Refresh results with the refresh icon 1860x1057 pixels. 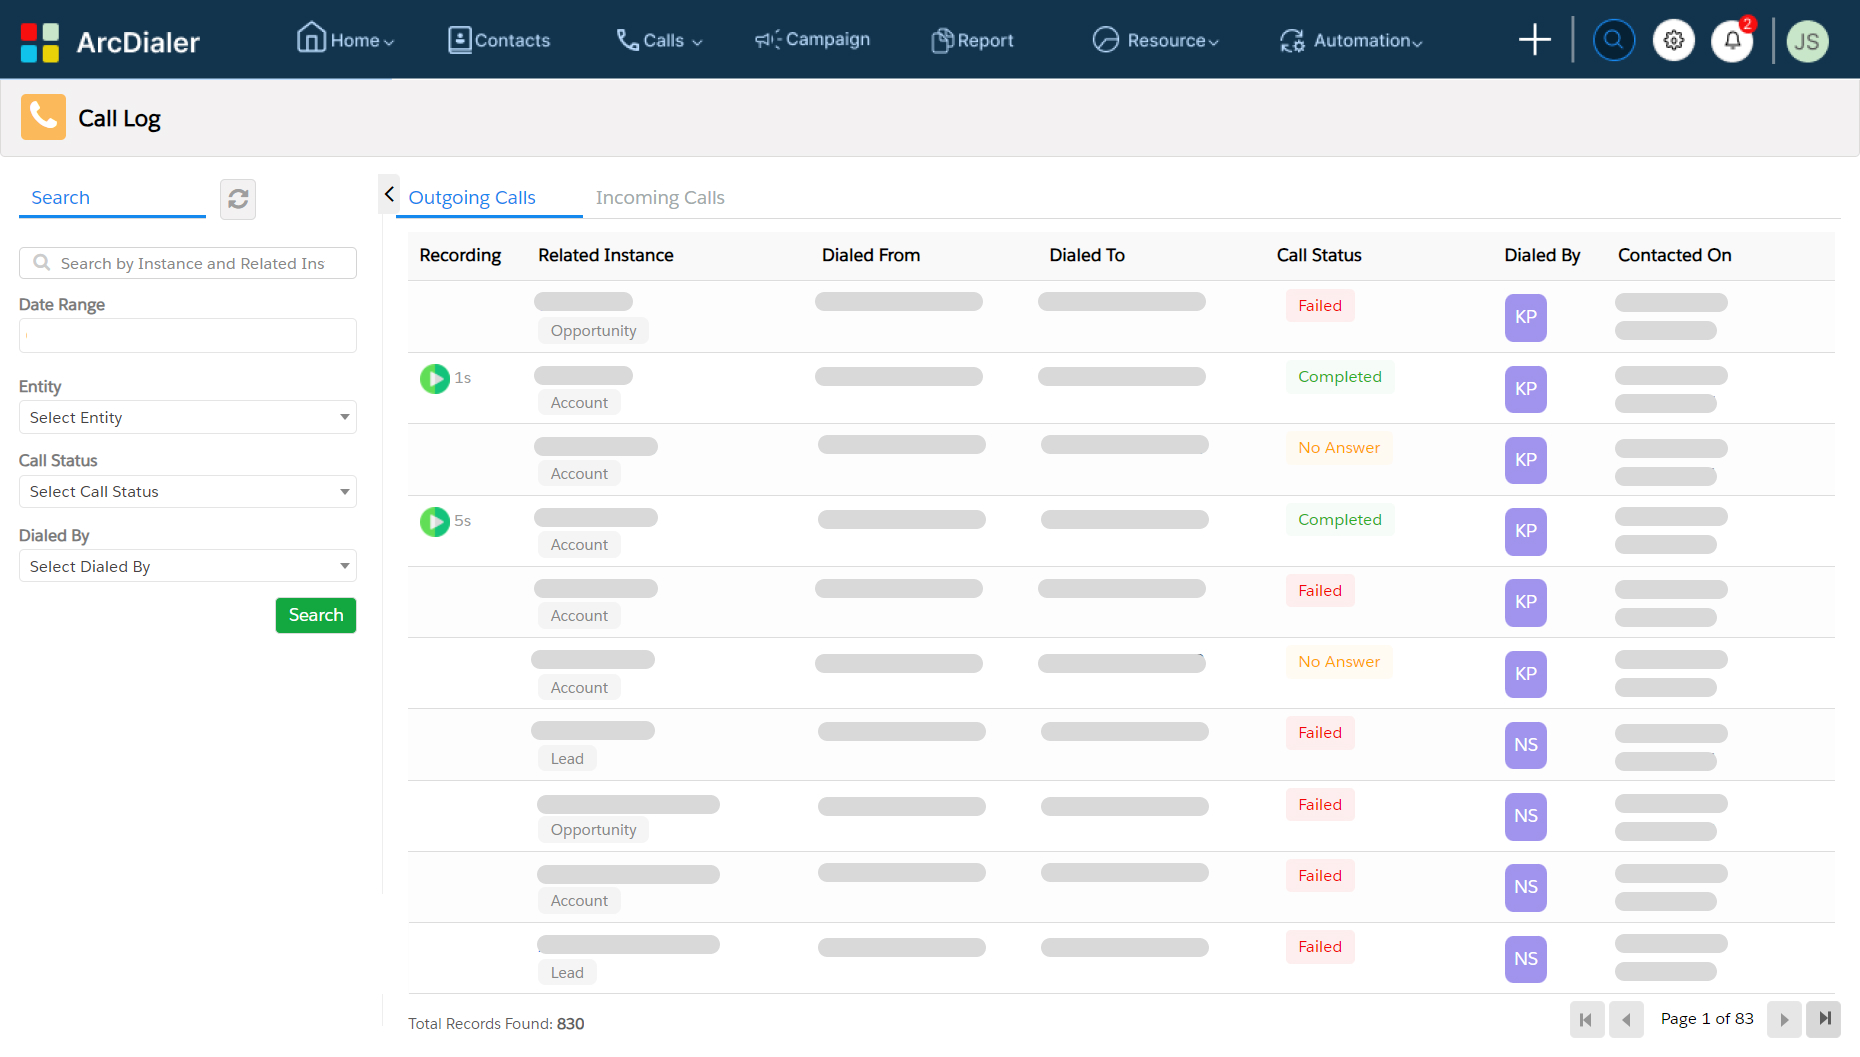pyautogui.click(x=238, y=199)
